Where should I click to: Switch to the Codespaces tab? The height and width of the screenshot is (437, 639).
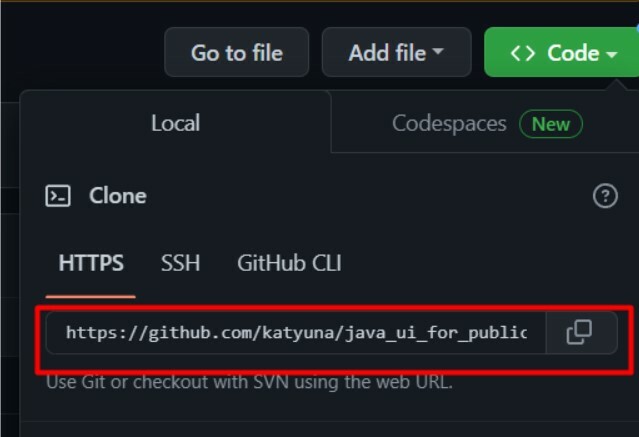click(x=485, y=124)
